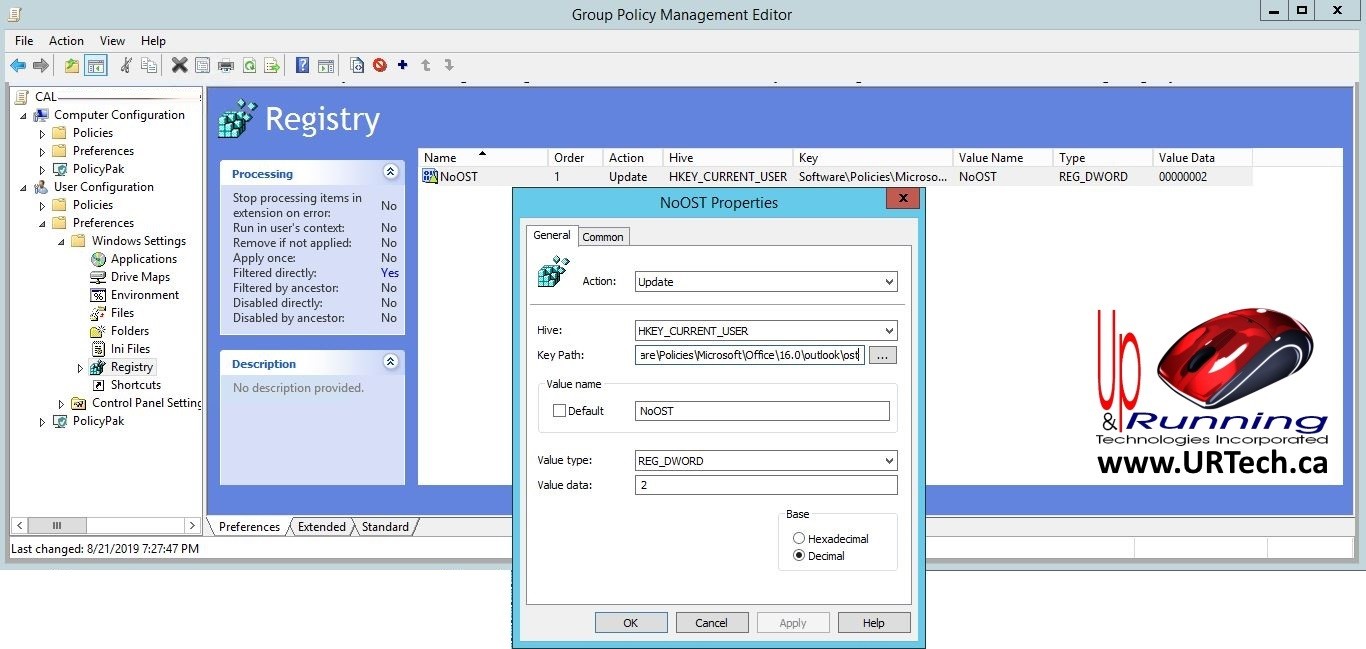Screen dimensions: 1366x649
Task: Click the Value data input field
Action: click(766, 486)
